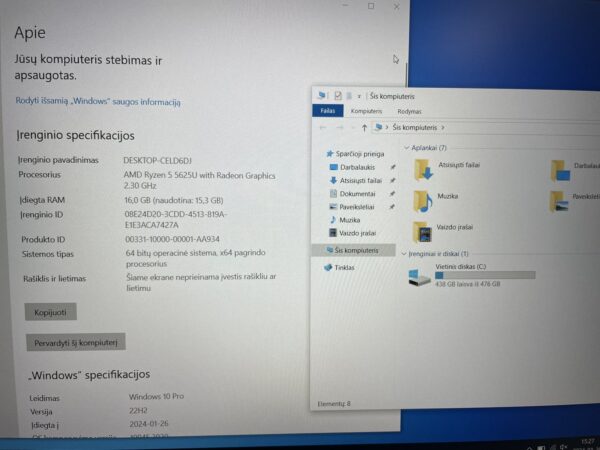
Task: Click the PC icon in address bar
Action: tap(378, 127)
